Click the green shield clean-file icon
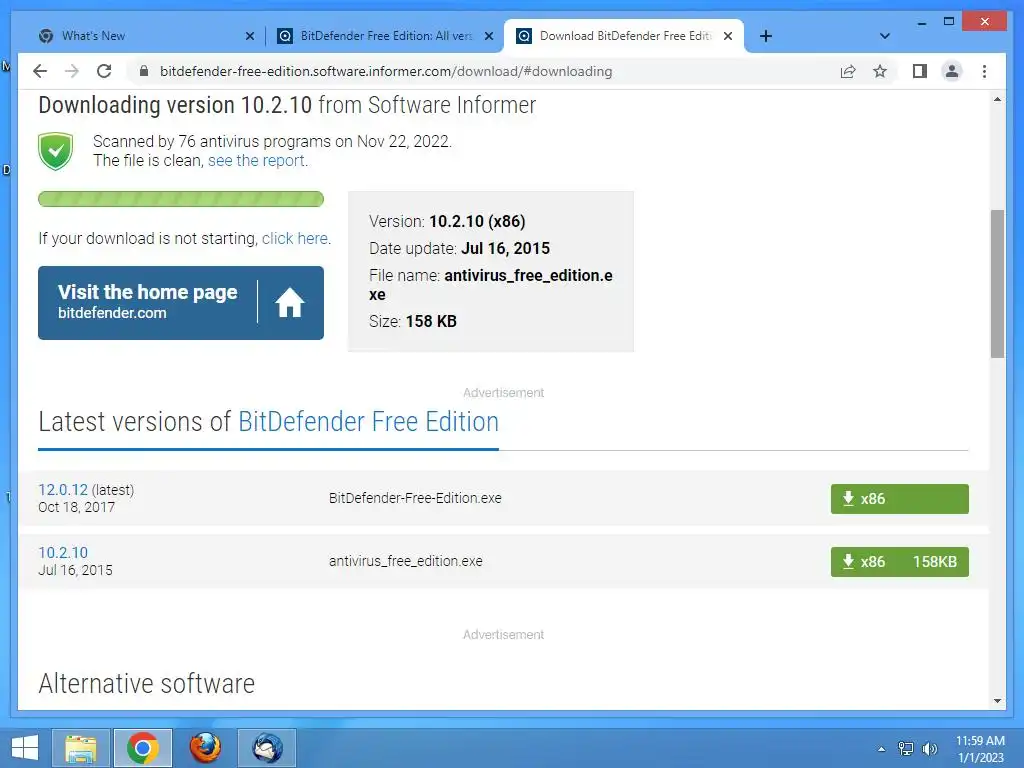The image size is (1024, 768). (x=56, y=151)
